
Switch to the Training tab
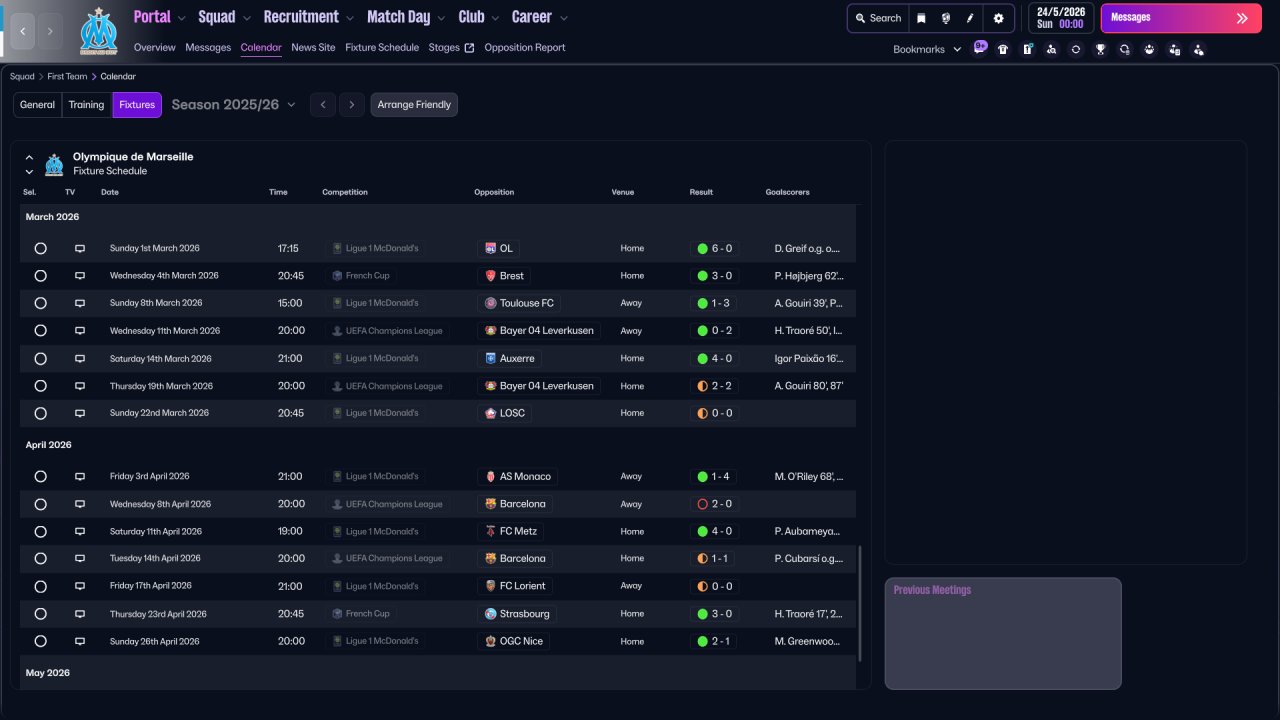coord(86,105)
